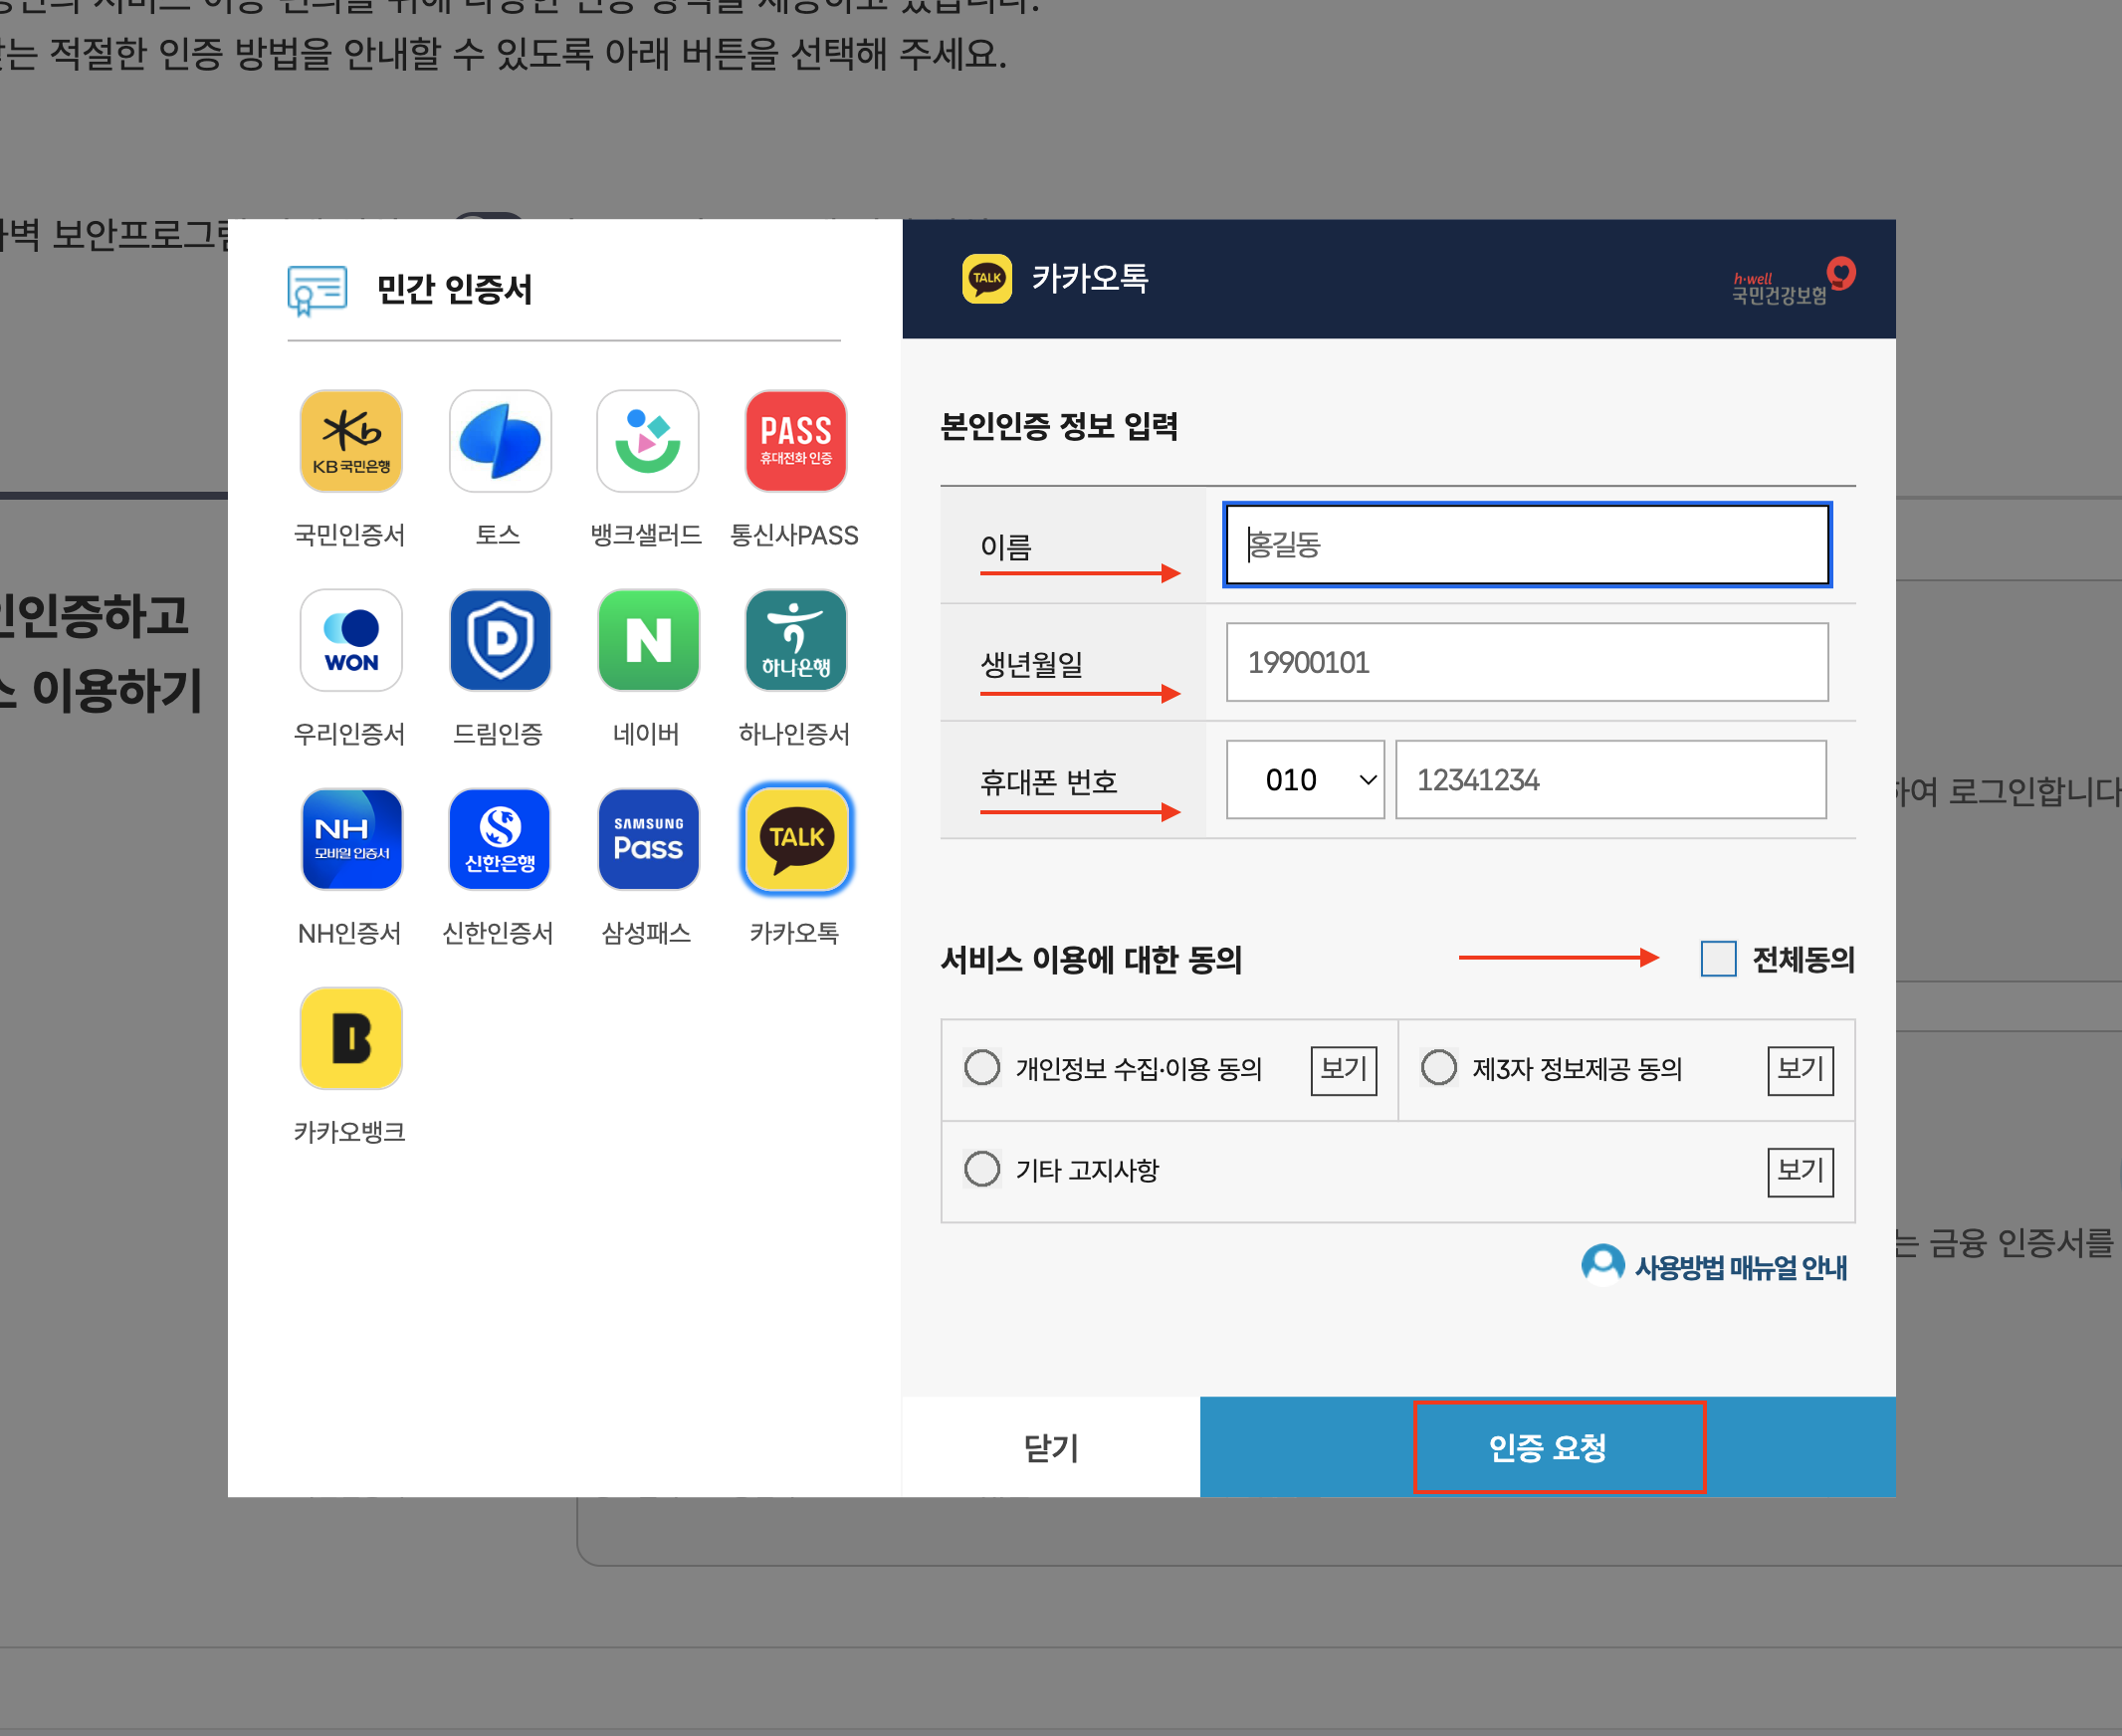Choose the 신한인증서 icon
The width and height of the screenshot is (2122, 1736).
point(499,839)
